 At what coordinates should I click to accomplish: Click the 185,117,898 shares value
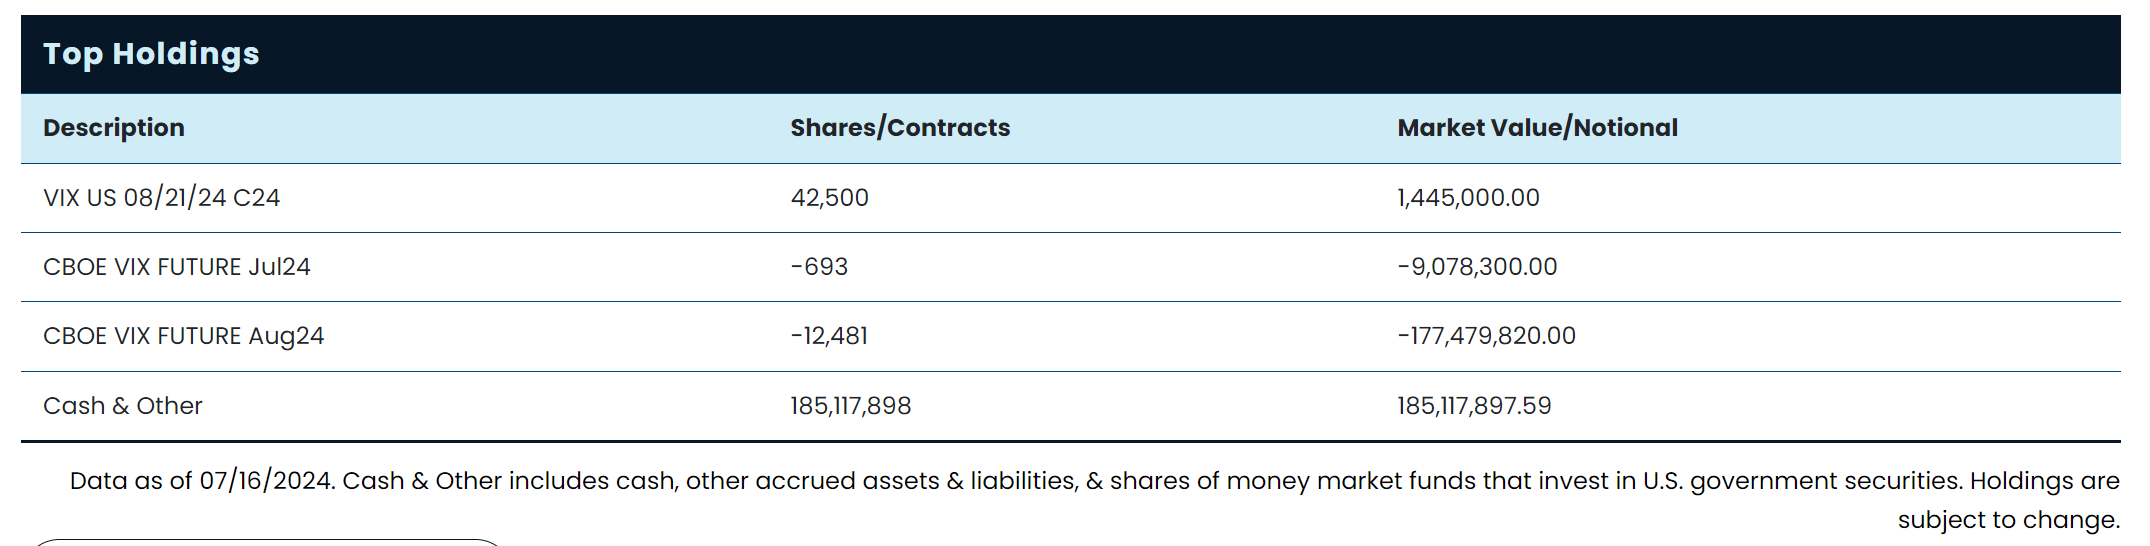[850, 406]
